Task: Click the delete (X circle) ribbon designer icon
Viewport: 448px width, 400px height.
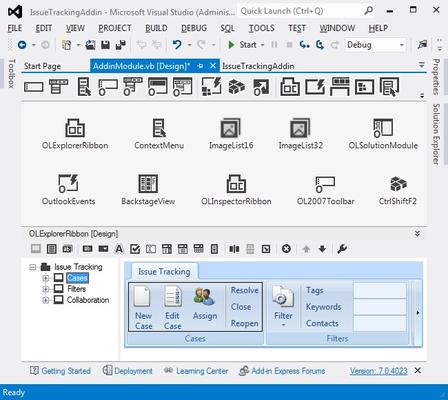Action: 286,249
